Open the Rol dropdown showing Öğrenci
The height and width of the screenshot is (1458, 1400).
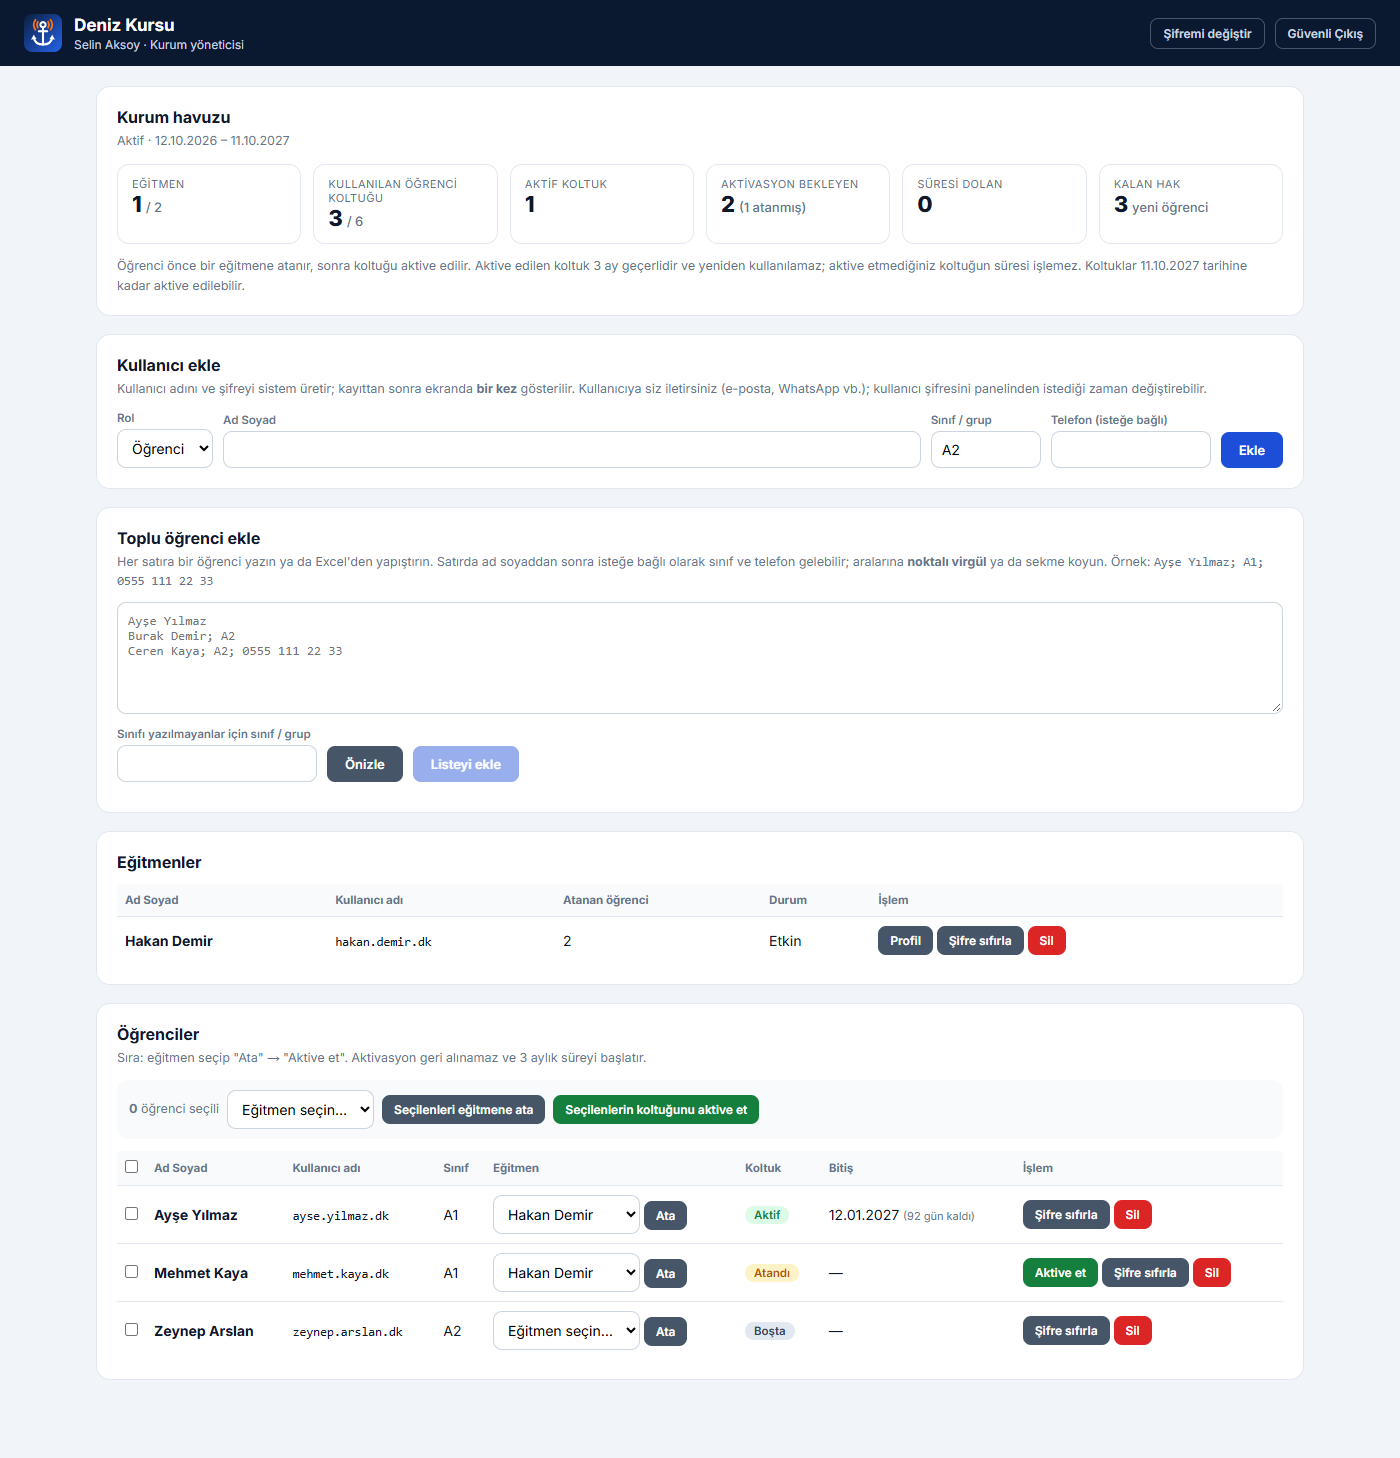coord(165,449)
